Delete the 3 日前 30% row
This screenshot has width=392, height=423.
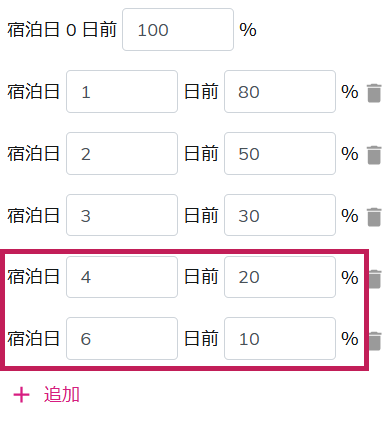coord(374,217)
